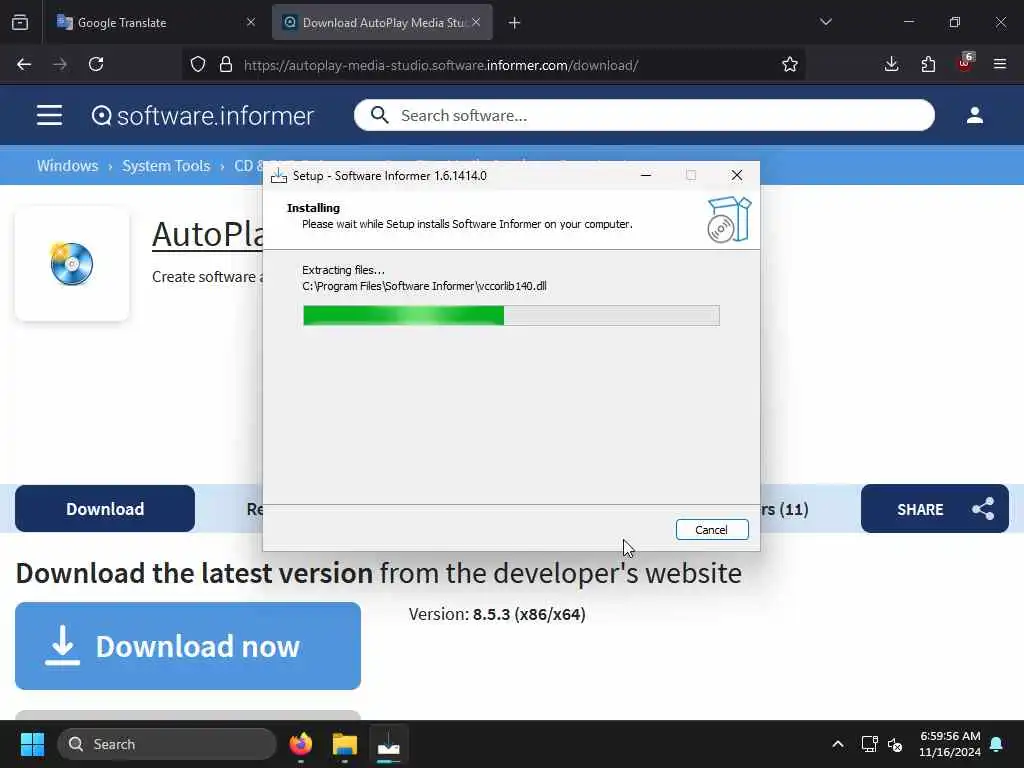Image resolution: width=1024 pixels, height=768 pixels.
Task: Open File Explorer from the taskbar
Action: click(x=345, y=744)
